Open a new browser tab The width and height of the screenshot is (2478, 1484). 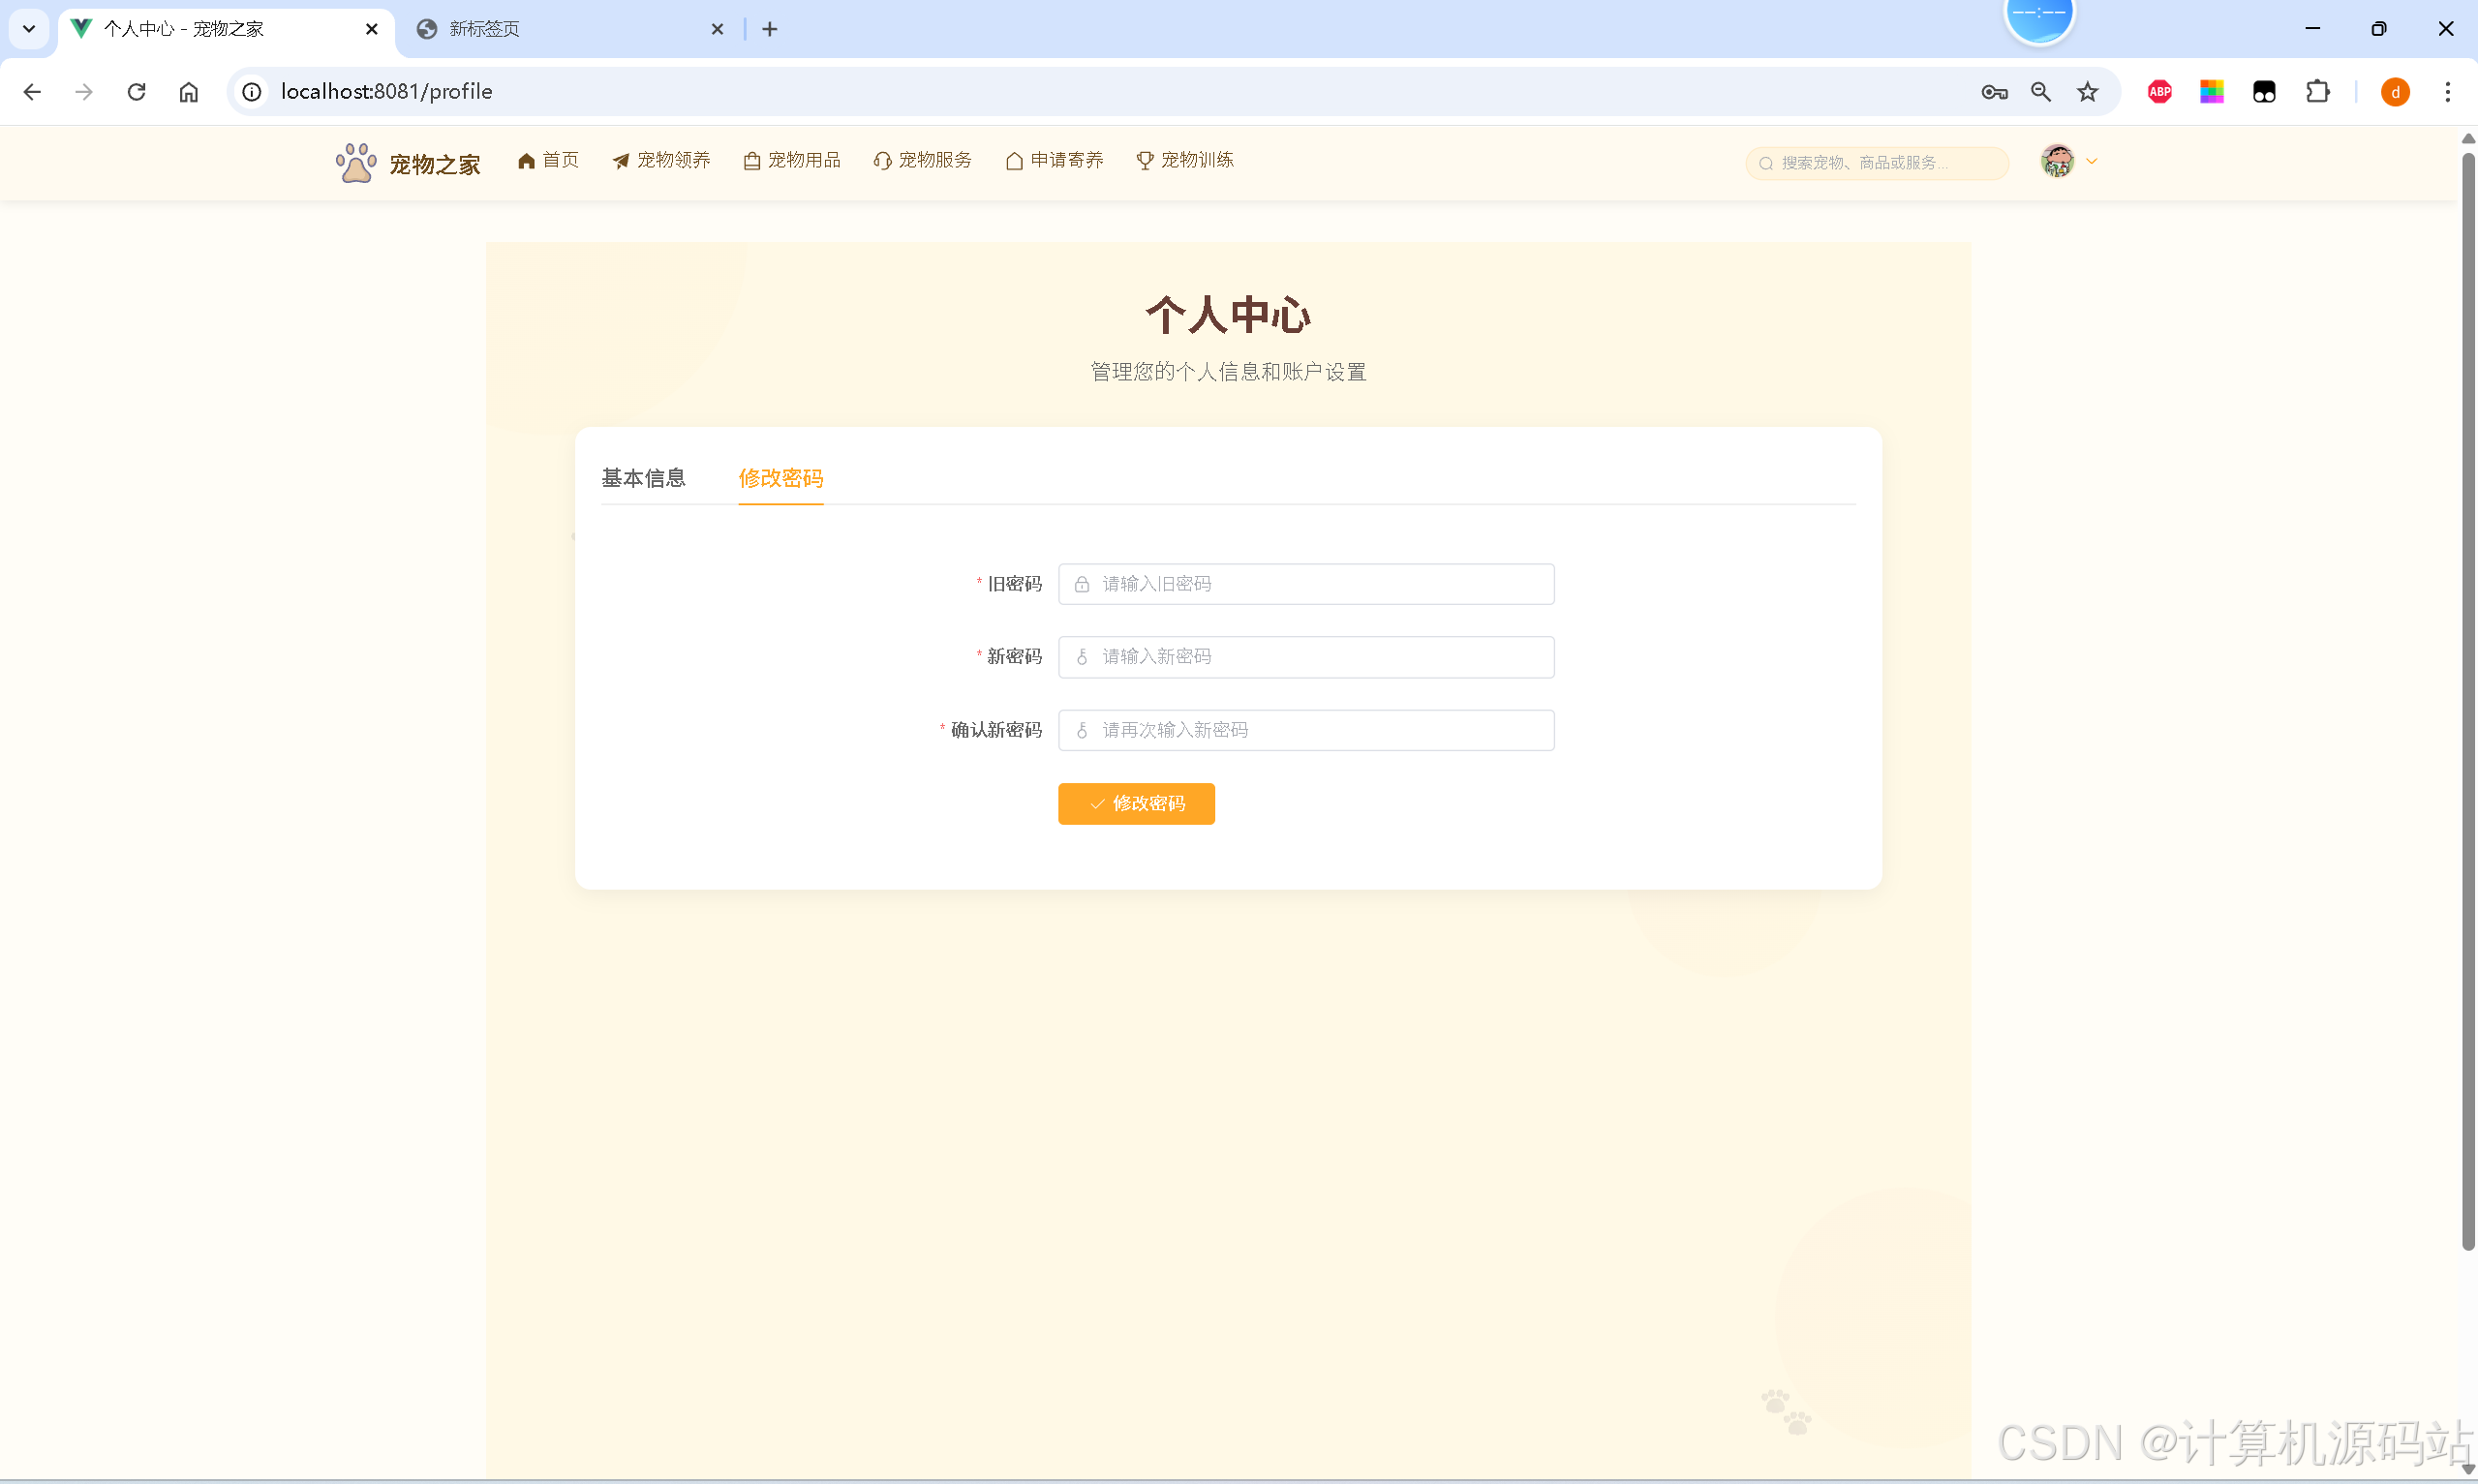pyautogui.click(x=769, y=29)
